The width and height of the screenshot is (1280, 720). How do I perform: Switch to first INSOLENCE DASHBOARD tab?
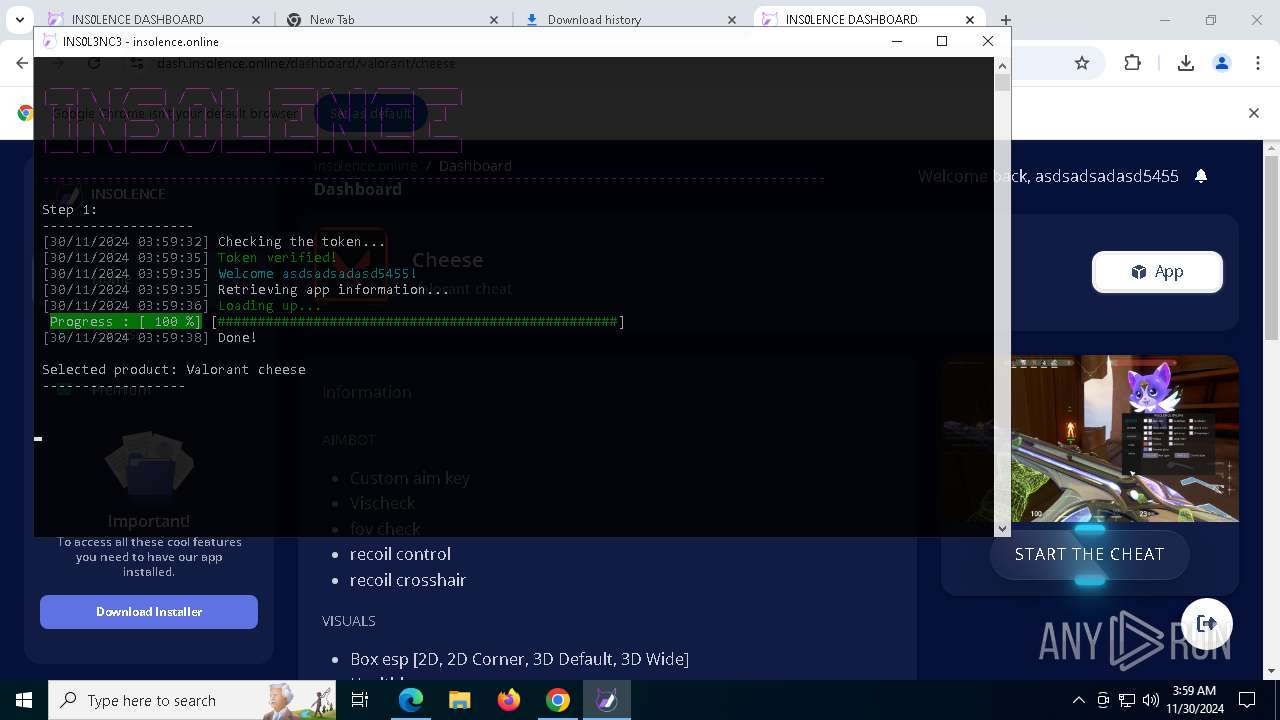154,19
